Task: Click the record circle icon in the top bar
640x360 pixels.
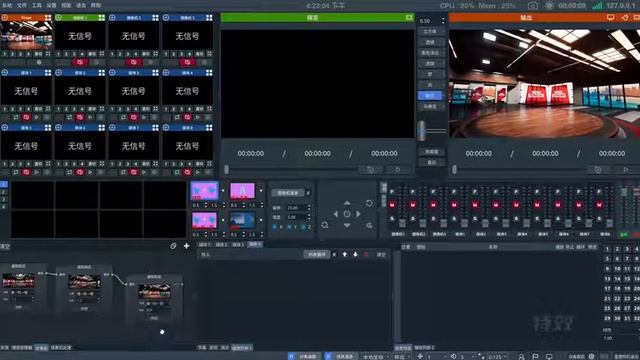Action: click(x=549, y=6)
